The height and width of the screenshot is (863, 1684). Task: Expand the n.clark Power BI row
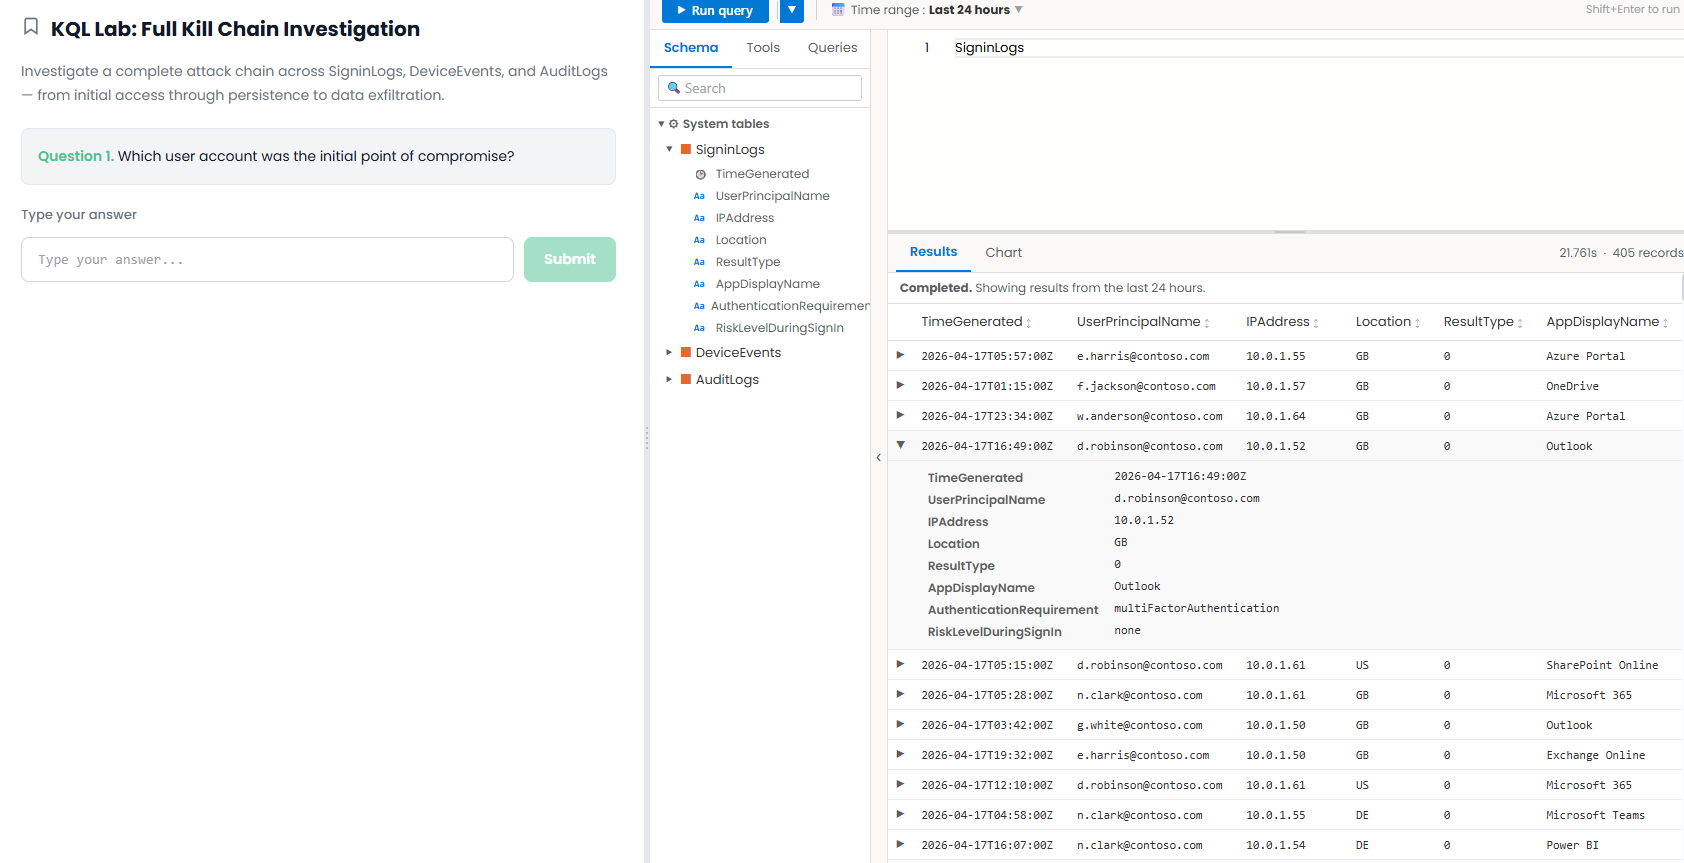pos(900,844)
